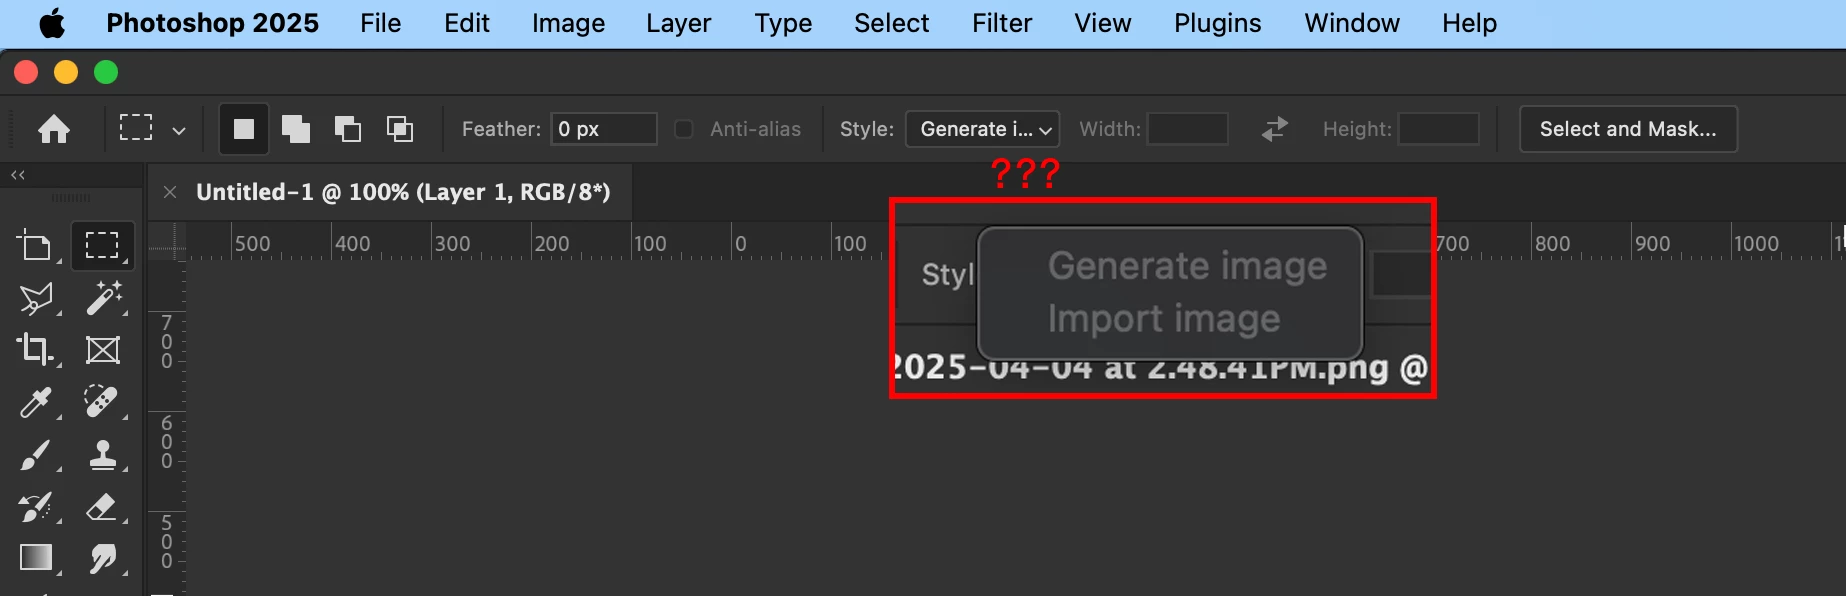Select the Polygonal Lasso tool
Screen dimensions: 1846x596
36,298
